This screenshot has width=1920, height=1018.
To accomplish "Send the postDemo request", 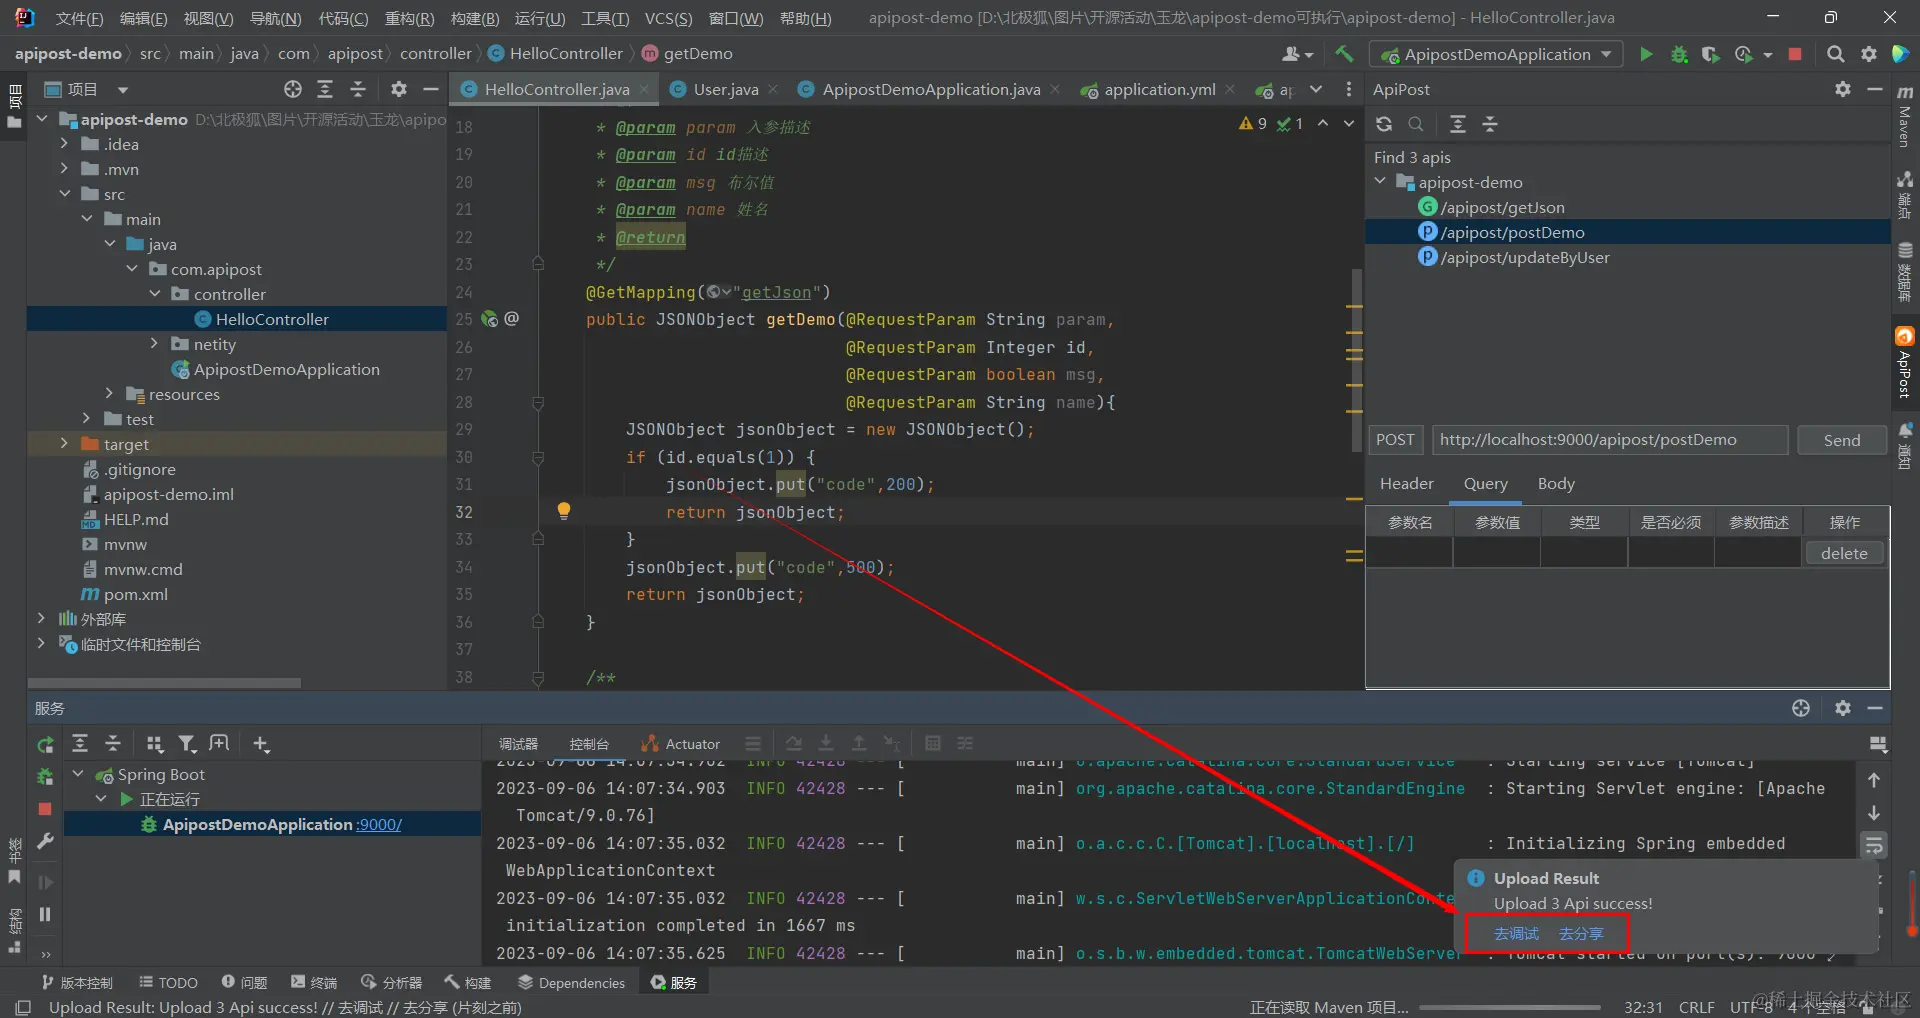I will click(x=1842, y=440).
